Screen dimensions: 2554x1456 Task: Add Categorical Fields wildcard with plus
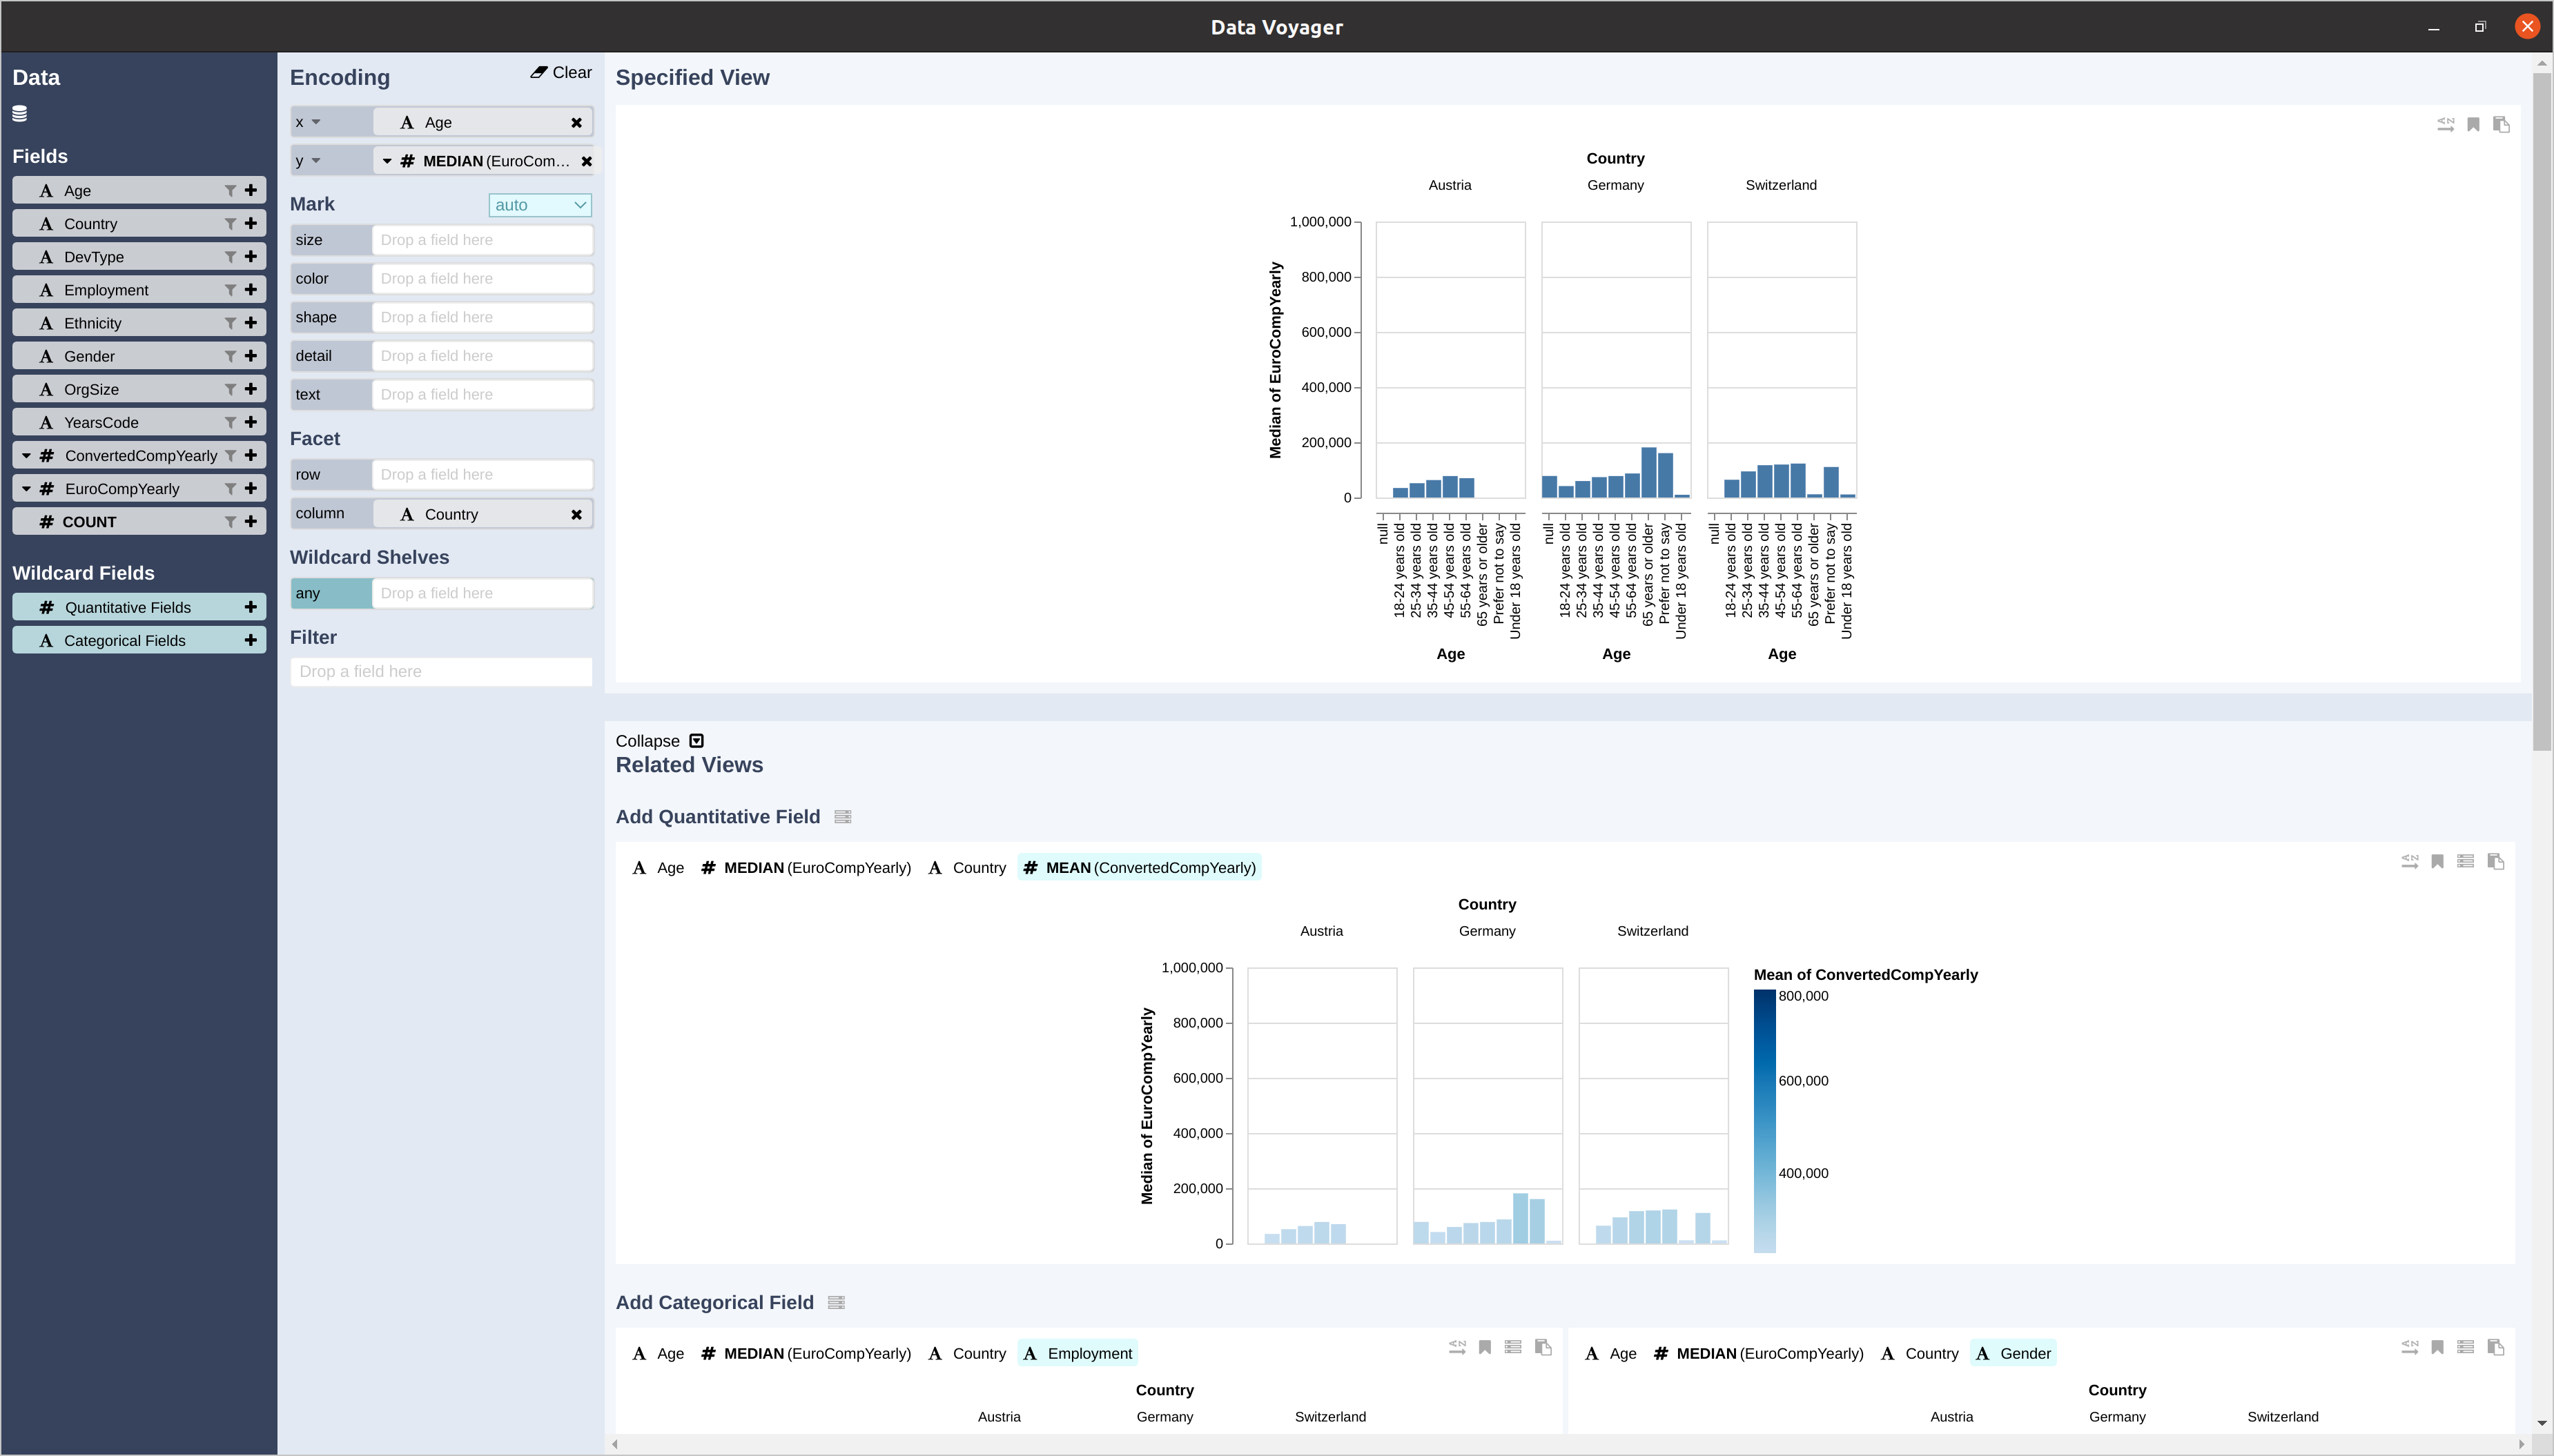click(x=251, y=640)
